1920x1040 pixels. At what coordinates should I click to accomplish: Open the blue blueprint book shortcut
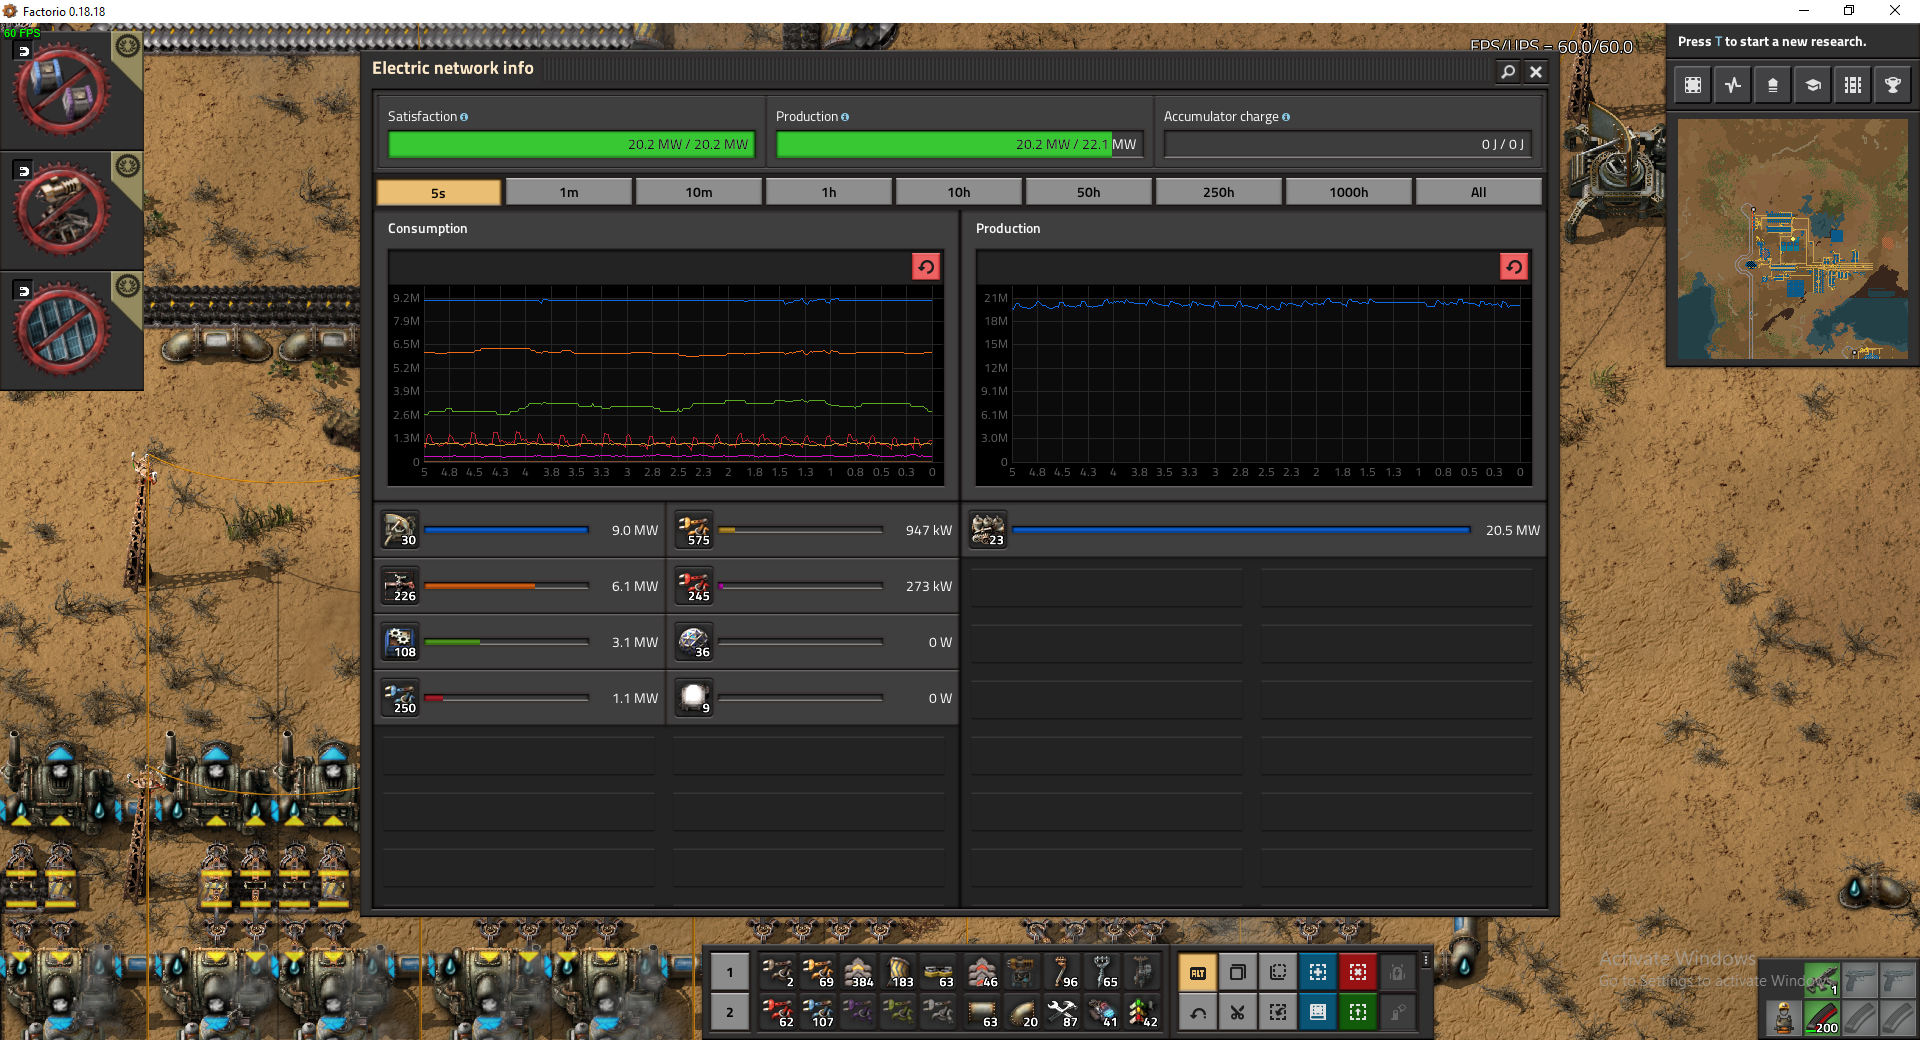pos(1318,1012)
